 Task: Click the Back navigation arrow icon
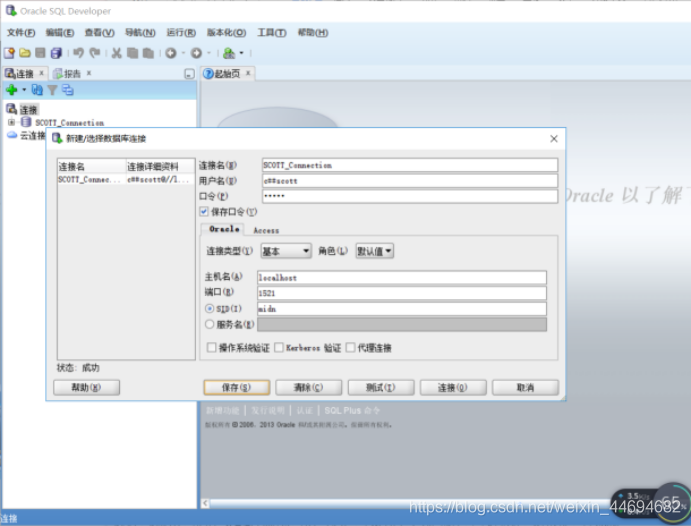click(x=171, y=53)
